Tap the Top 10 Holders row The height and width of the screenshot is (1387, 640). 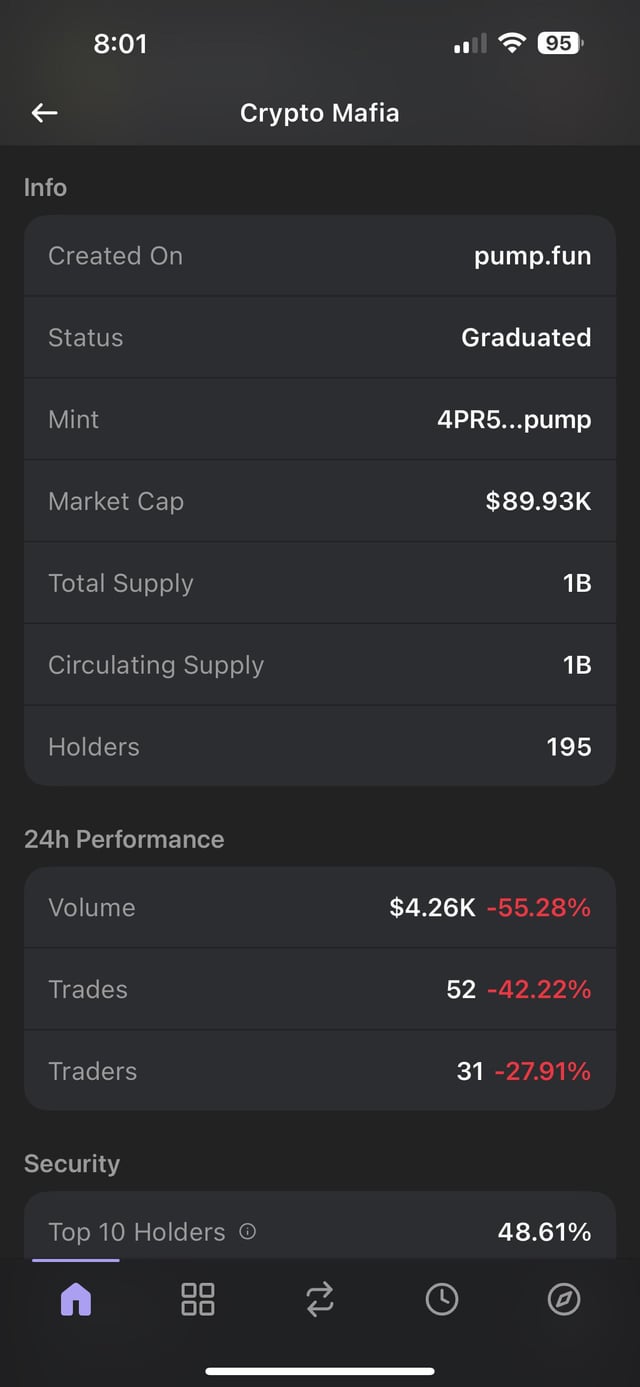320,1231
